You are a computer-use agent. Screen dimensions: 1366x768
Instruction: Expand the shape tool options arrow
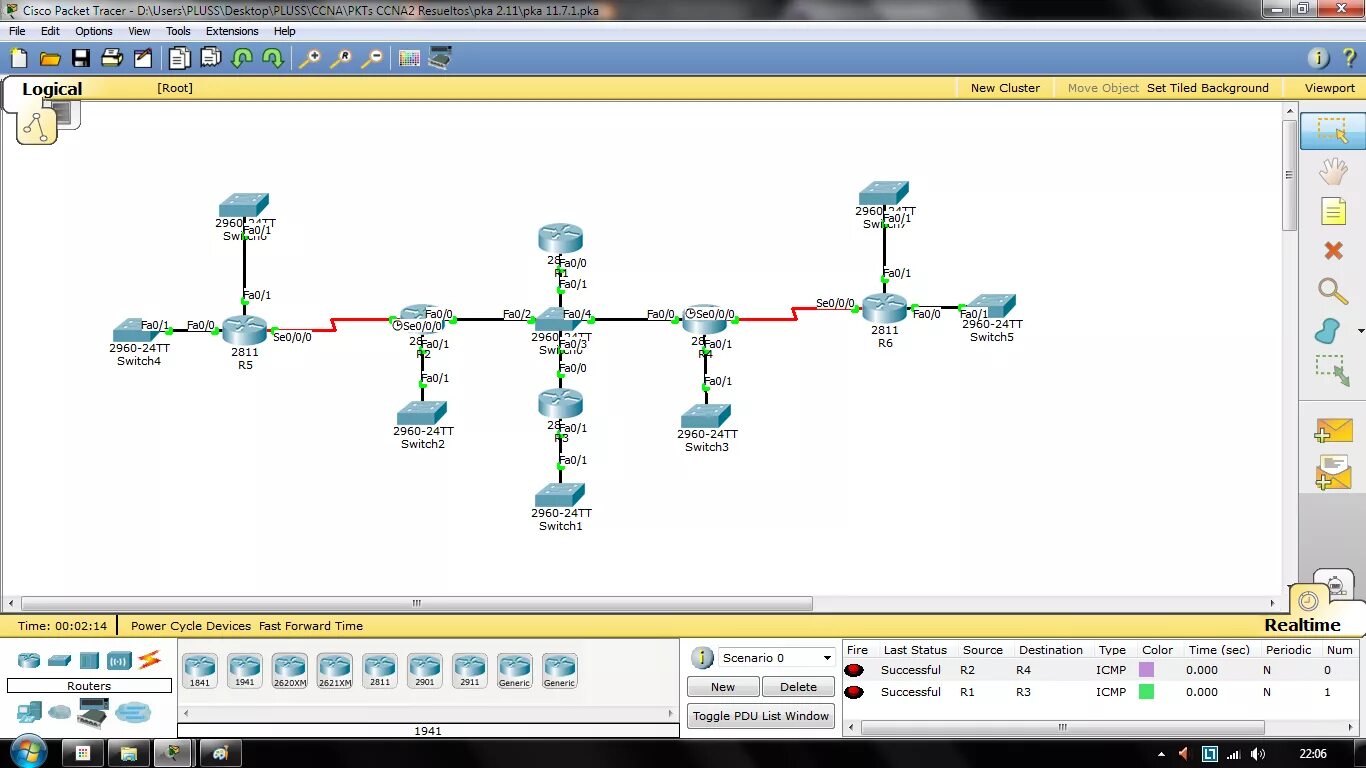point(1360,331)
